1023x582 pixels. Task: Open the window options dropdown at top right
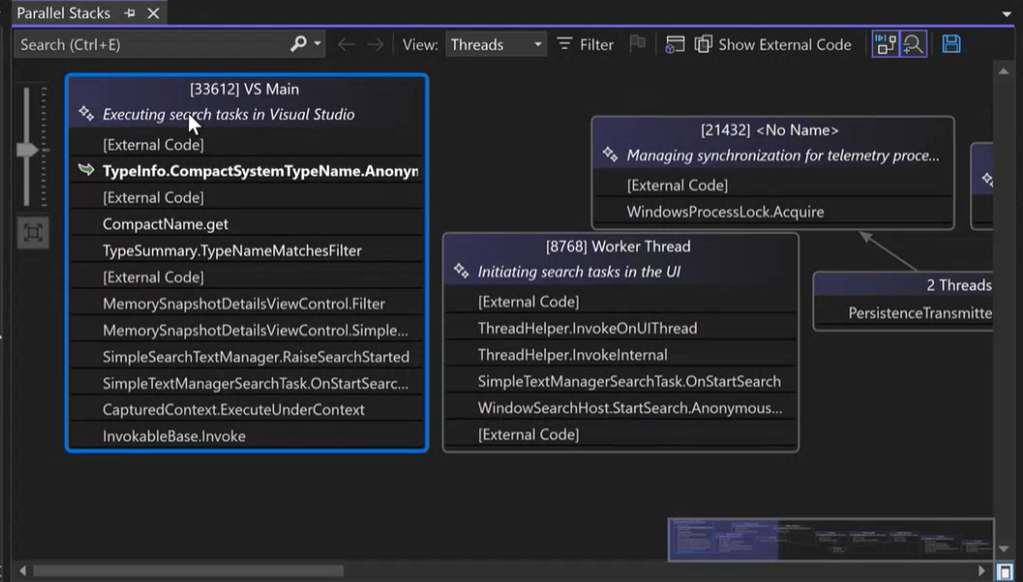pyautogui.click(x=1006, y=14)
